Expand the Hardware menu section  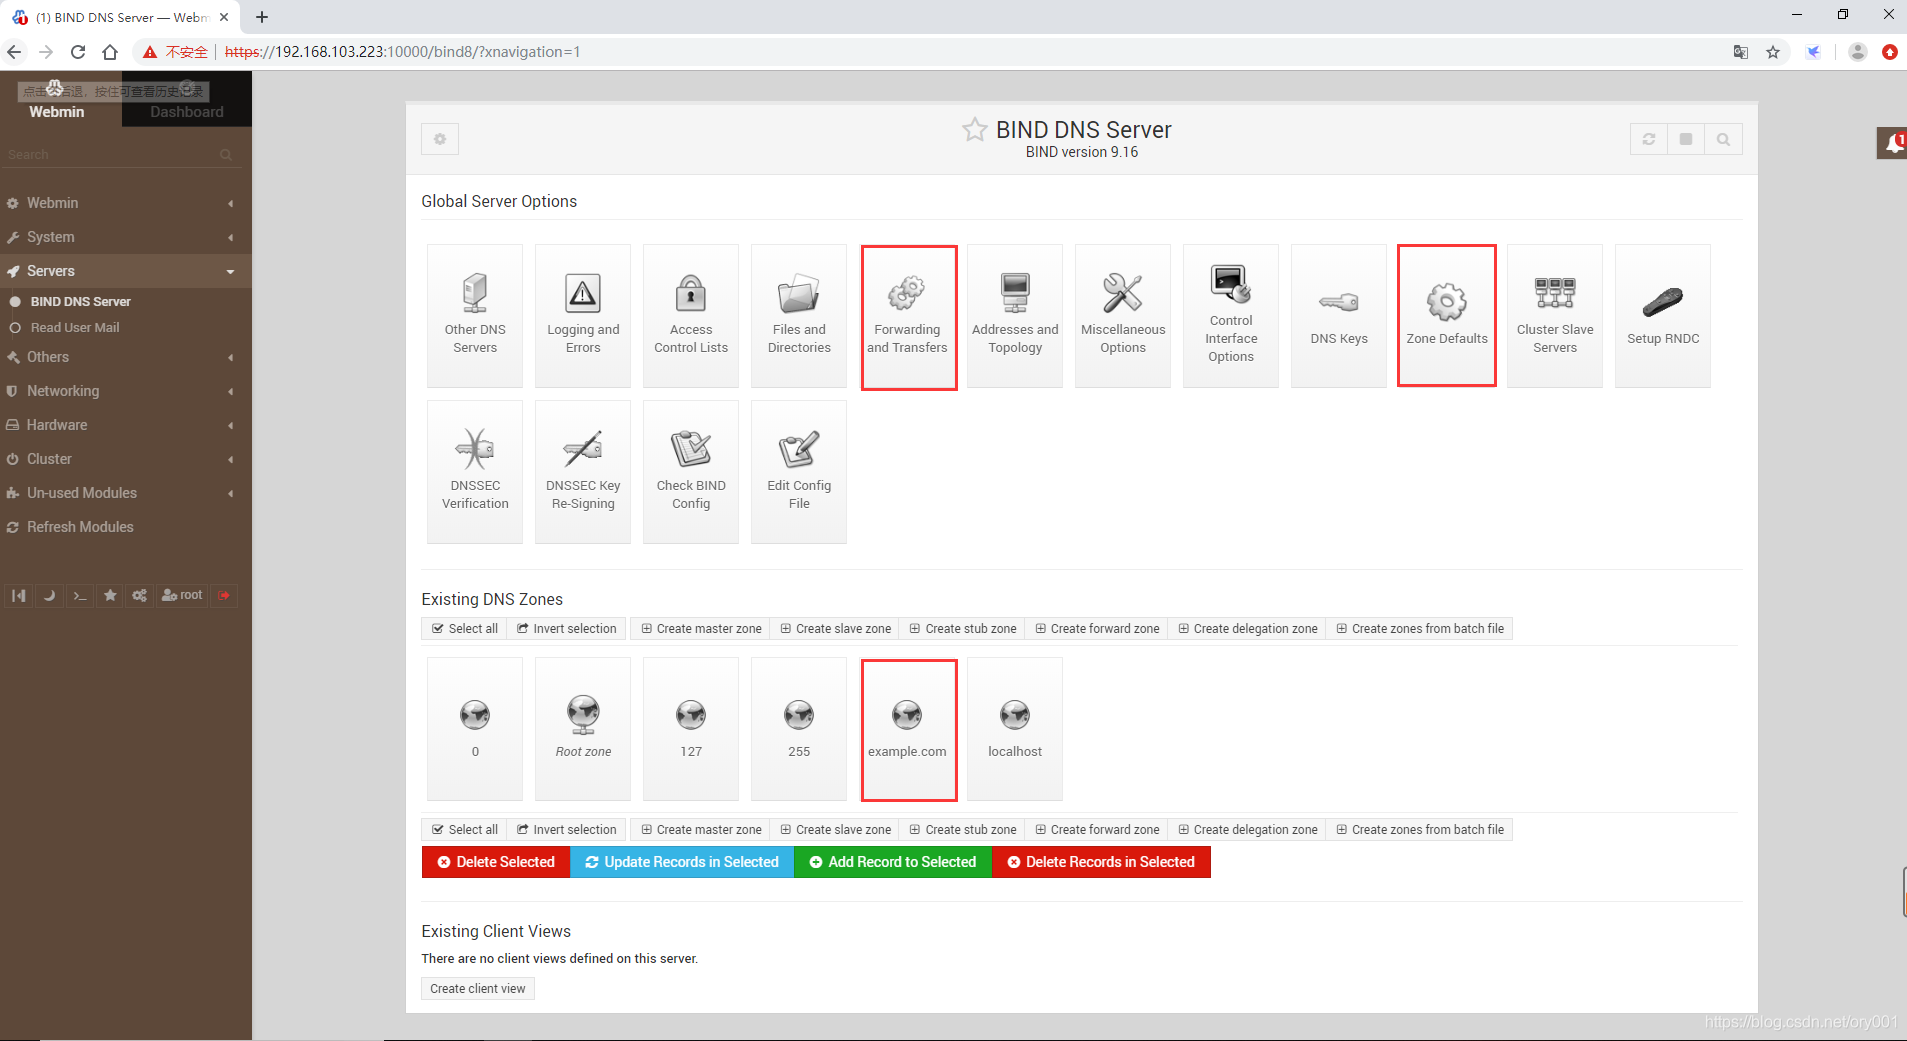(126, 425)
